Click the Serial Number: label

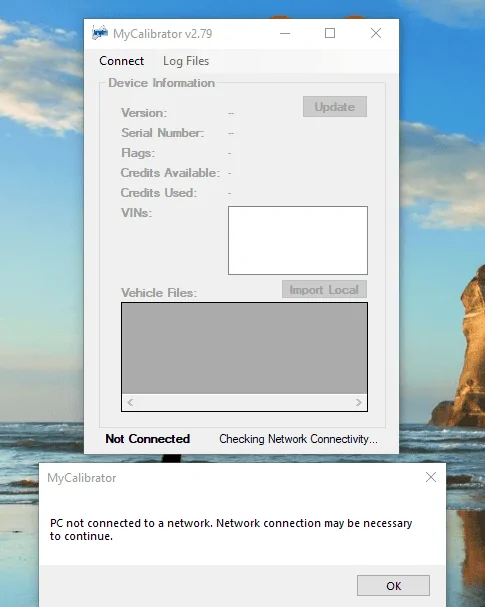click(x=162, y=133)
